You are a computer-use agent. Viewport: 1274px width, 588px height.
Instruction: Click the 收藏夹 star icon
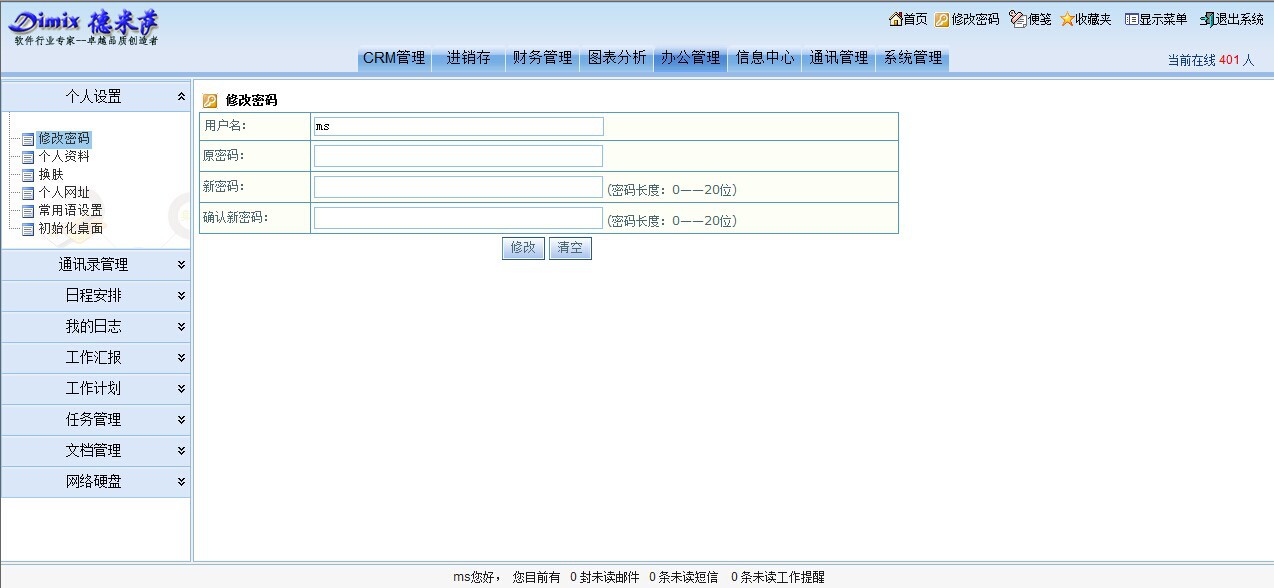click(1067, 19)
